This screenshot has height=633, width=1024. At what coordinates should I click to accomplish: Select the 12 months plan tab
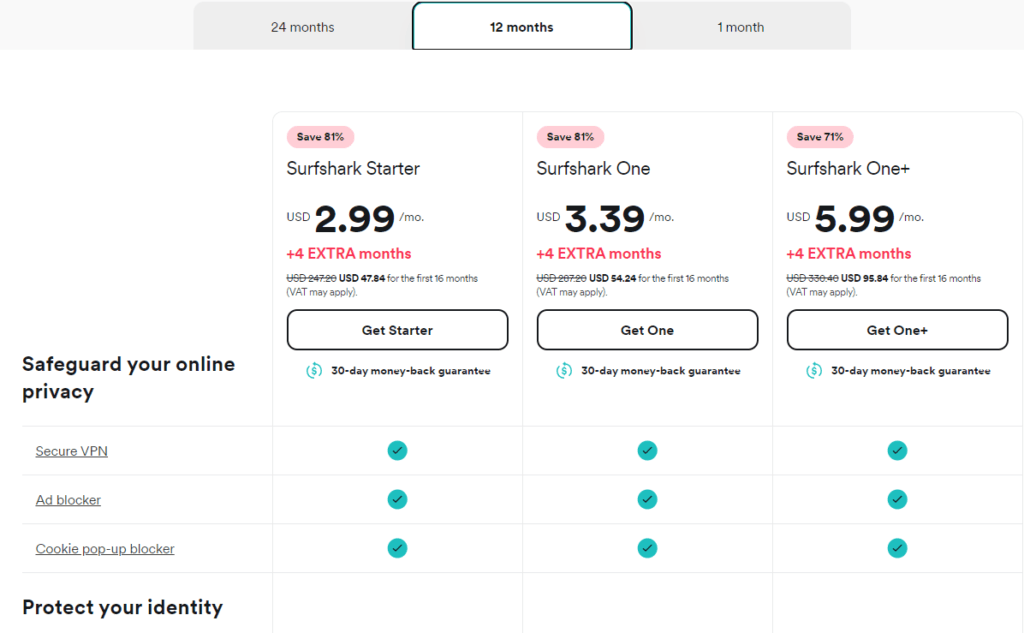tap(522, 27)
